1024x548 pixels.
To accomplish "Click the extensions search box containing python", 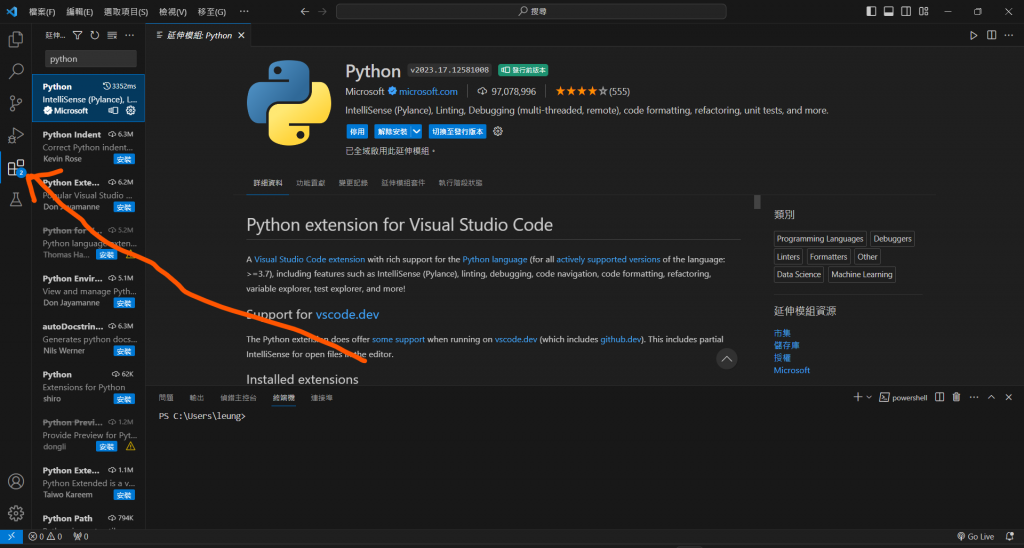I will coord(90,59).
